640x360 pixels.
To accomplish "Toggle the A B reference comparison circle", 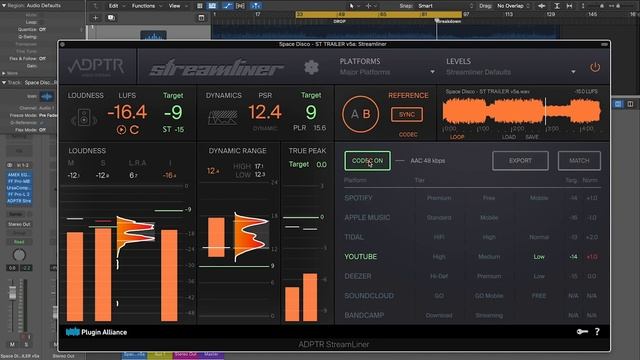I will (x=360, y=114).
